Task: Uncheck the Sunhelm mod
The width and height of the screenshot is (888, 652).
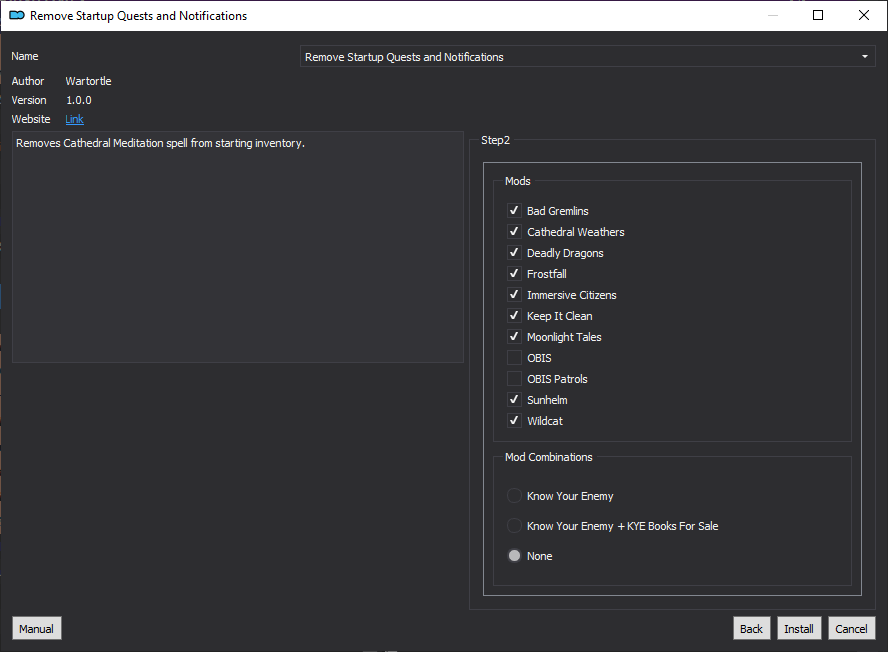Action: [x=514, y=399]
